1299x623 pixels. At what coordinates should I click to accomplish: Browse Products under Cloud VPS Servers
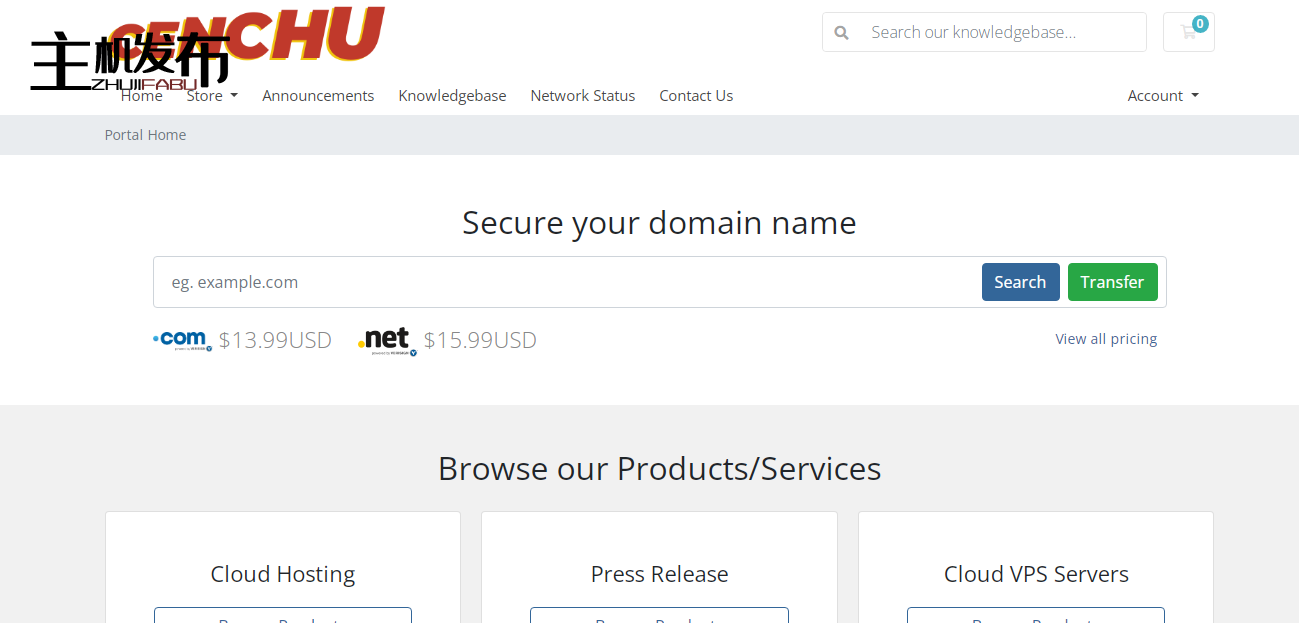click(1035, 617)
